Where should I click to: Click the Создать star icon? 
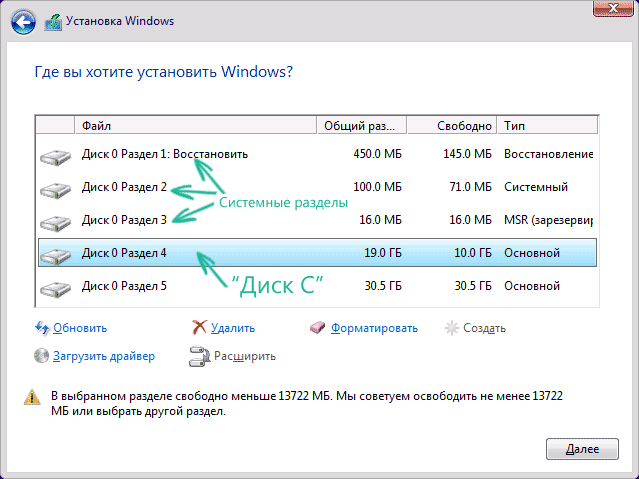tap(453, 328)
